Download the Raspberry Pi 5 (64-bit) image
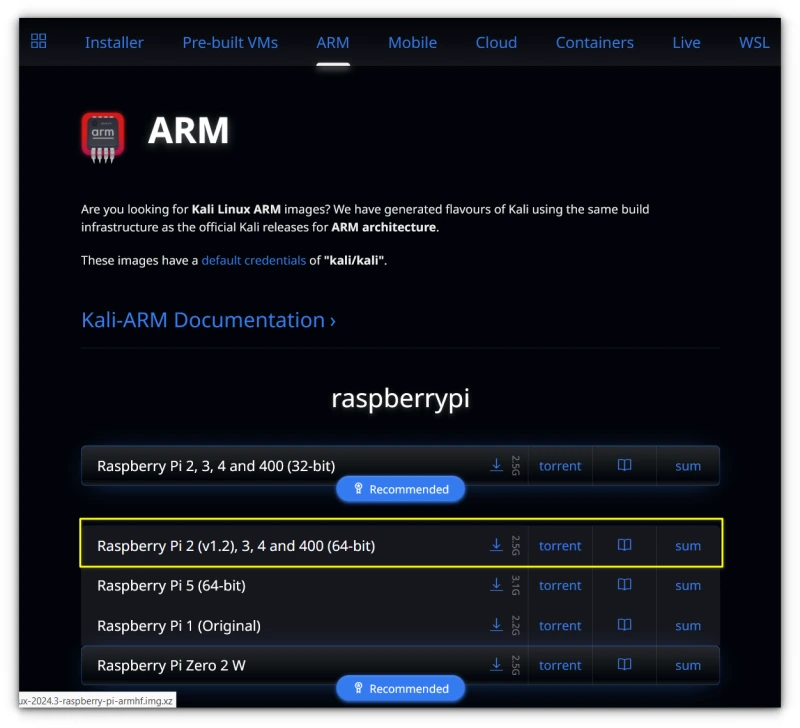The height and width of the screenshot is (728, 800). click(x=496, y=585)
